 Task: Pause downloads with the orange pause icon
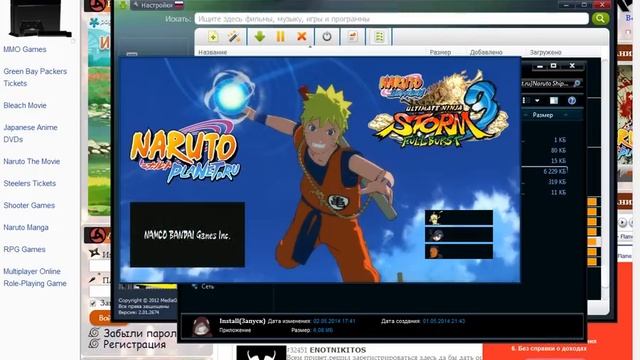point(280,36)
